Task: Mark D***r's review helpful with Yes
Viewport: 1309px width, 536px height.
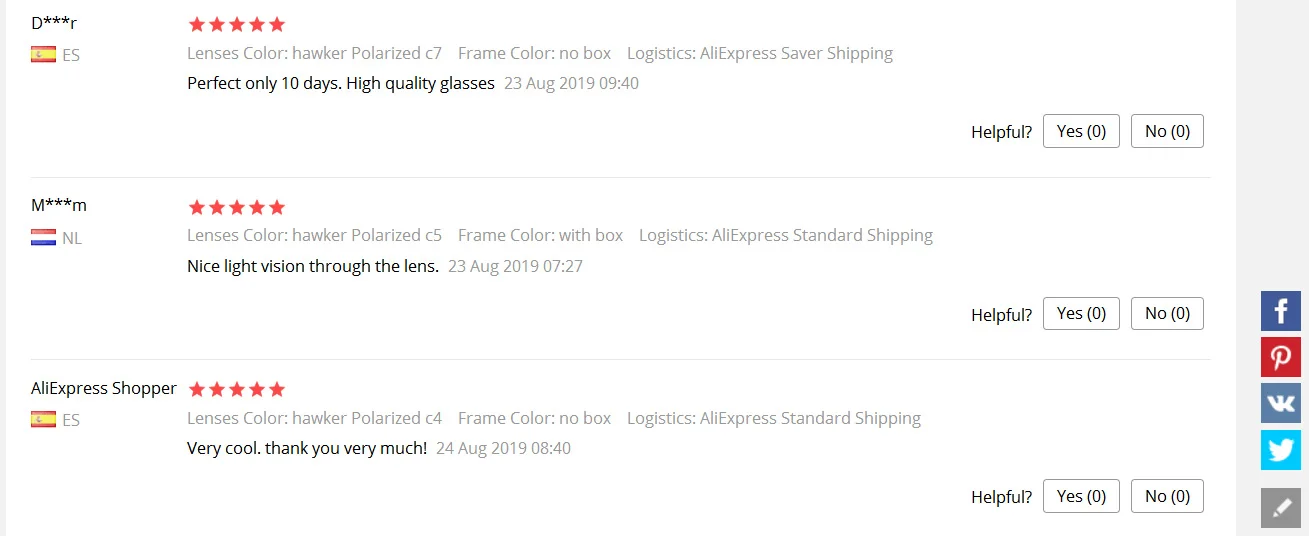Action: [x=1081, y=131]
